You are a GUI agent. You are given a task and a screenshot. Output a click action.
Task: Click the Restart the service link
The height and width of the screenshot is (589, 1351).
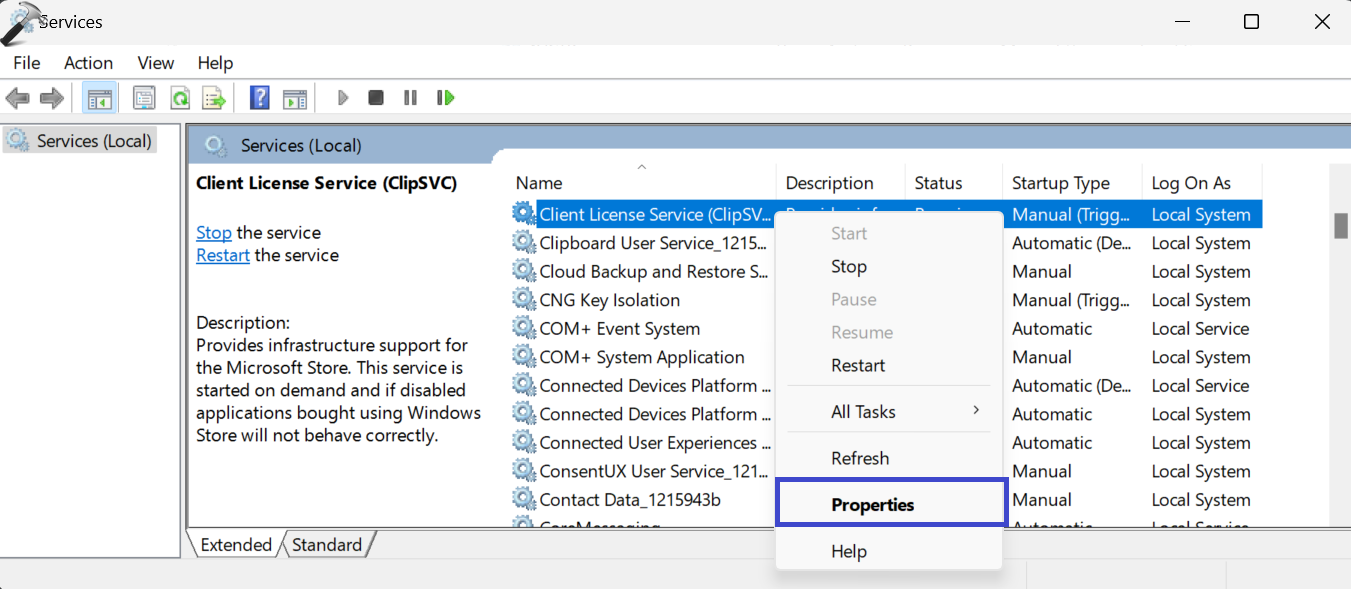[x=222, y=256]
